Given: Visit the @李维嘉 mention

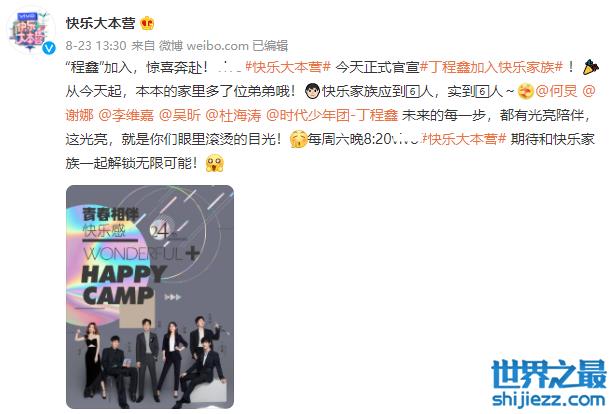Looking at the screenshot, I should pyautogui.click(x=126, y=115).
